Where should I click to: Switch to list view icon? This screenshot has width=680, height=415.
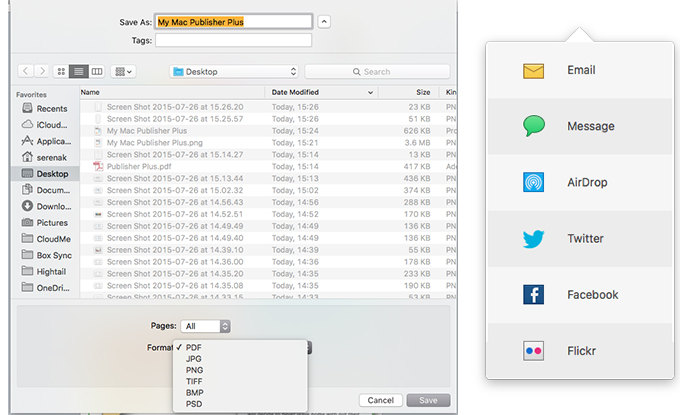[79, 72]
